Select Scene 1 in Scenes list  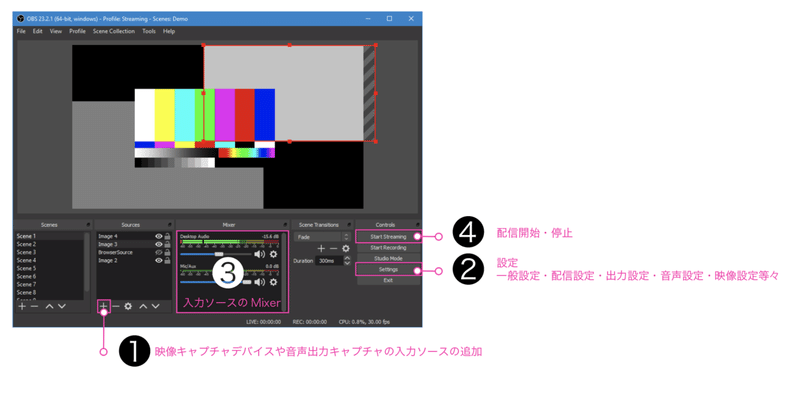tap(49, 236)
